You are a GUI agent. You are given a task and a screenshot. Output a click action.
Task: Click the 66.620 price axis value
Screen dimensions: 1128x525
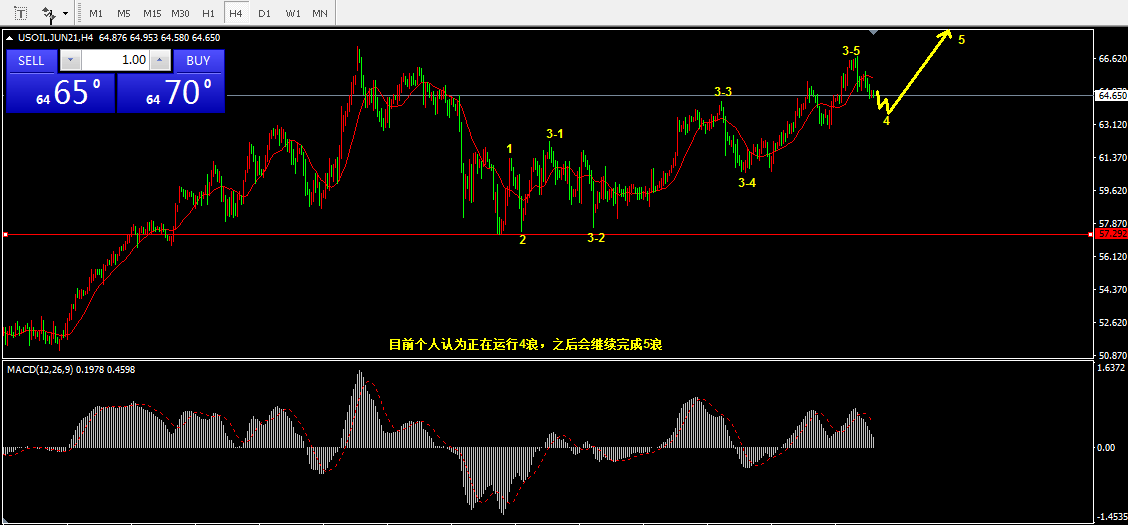tap(1111, 59)
